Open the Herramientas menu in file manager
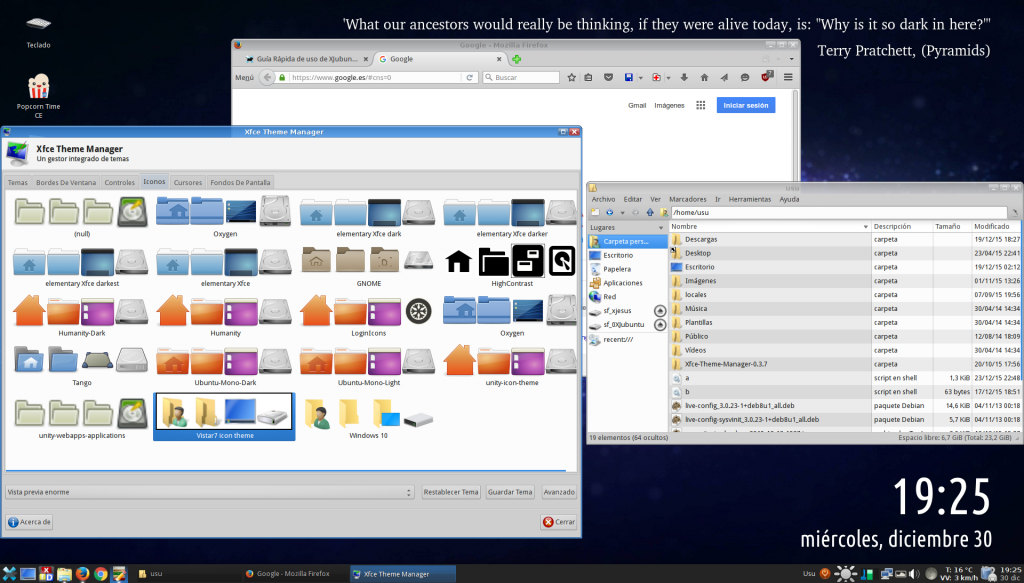This screenshot has width=1024, height=583. pyautogui.click(x=749, y=199)
